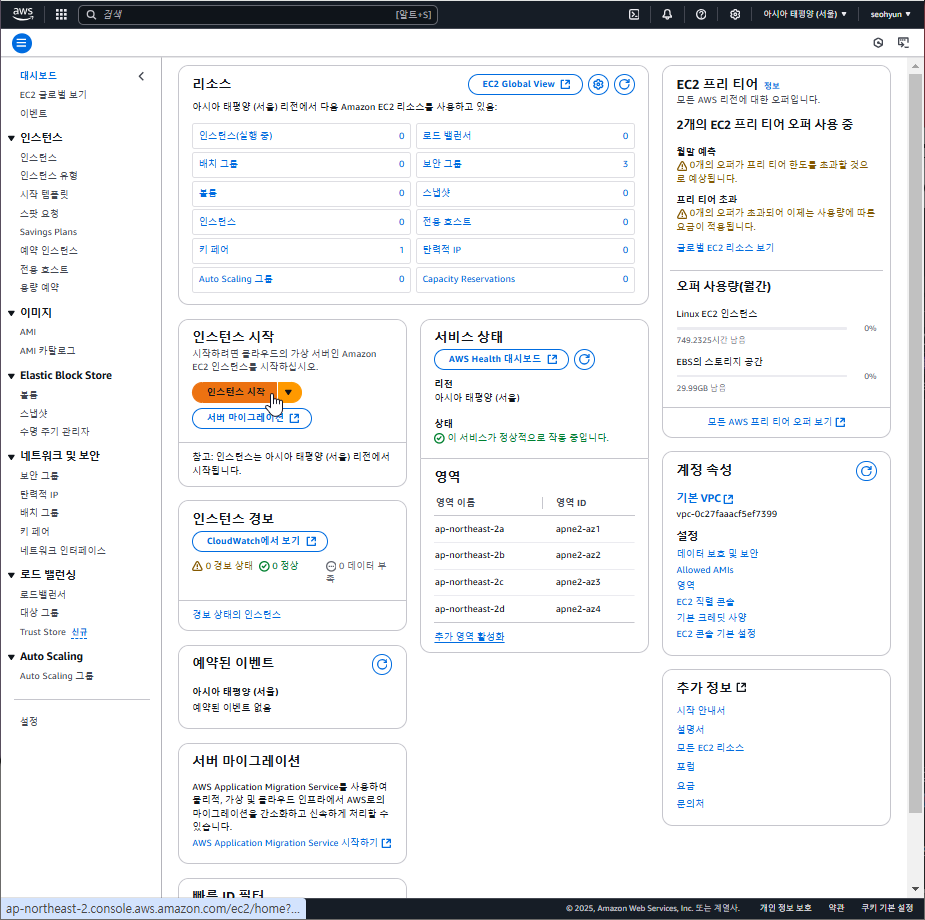This screenshot has height=920, width=925.
Task: Open 데이터 보호 및 보안 link
Action: (x=717, y=553)
